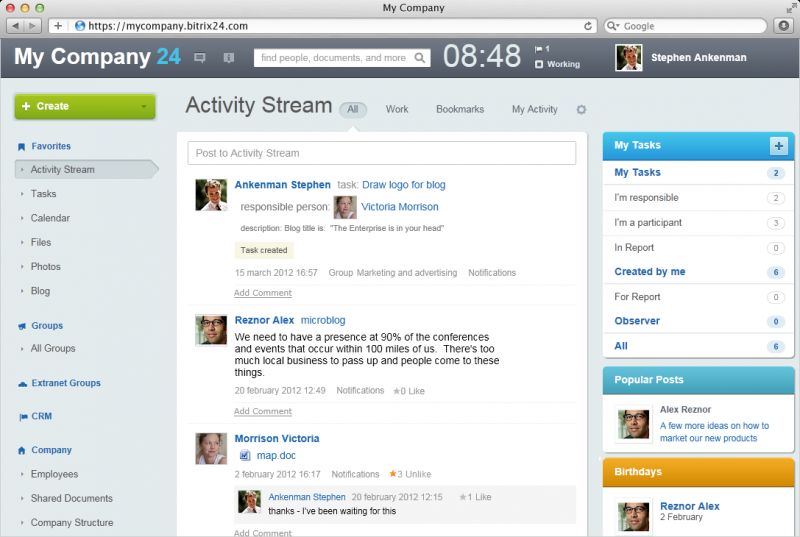Open Company Structure in sidebar
The image size is (800, 537).
(72, 523)
